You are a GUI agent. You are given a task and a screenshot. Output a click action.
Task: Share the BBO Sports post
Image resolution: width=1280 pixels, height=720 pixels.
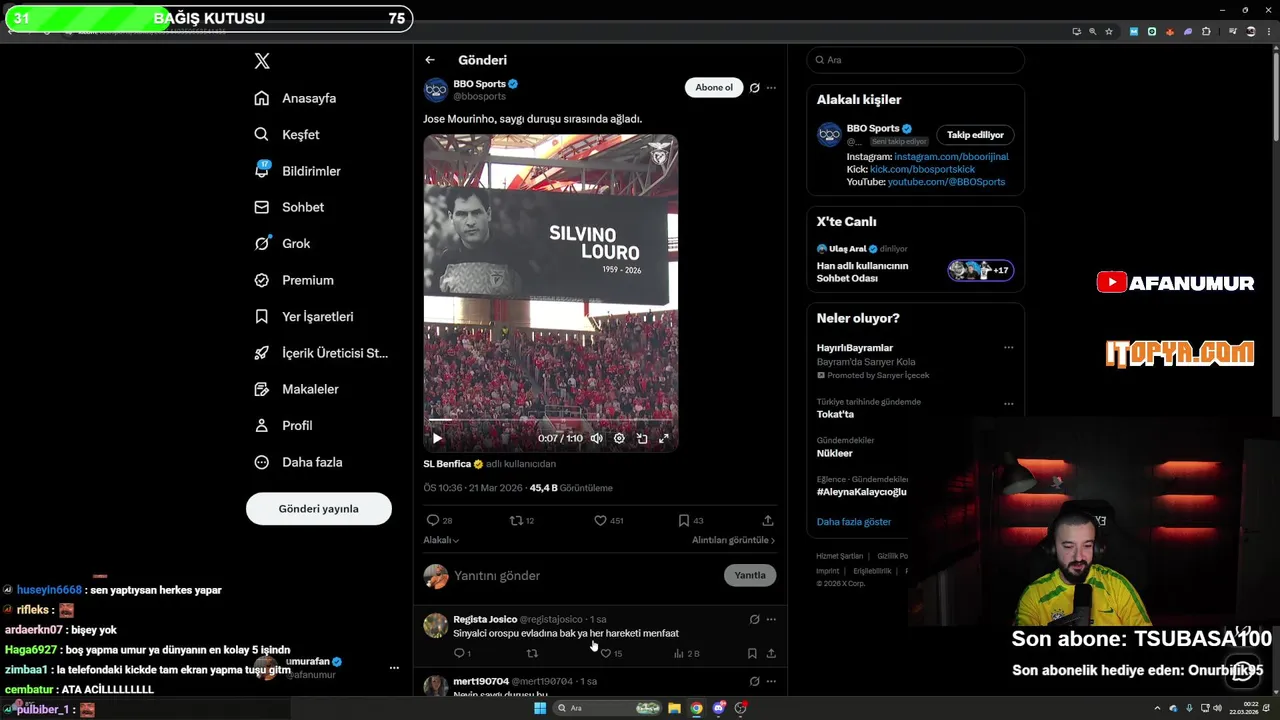(768, 520)
